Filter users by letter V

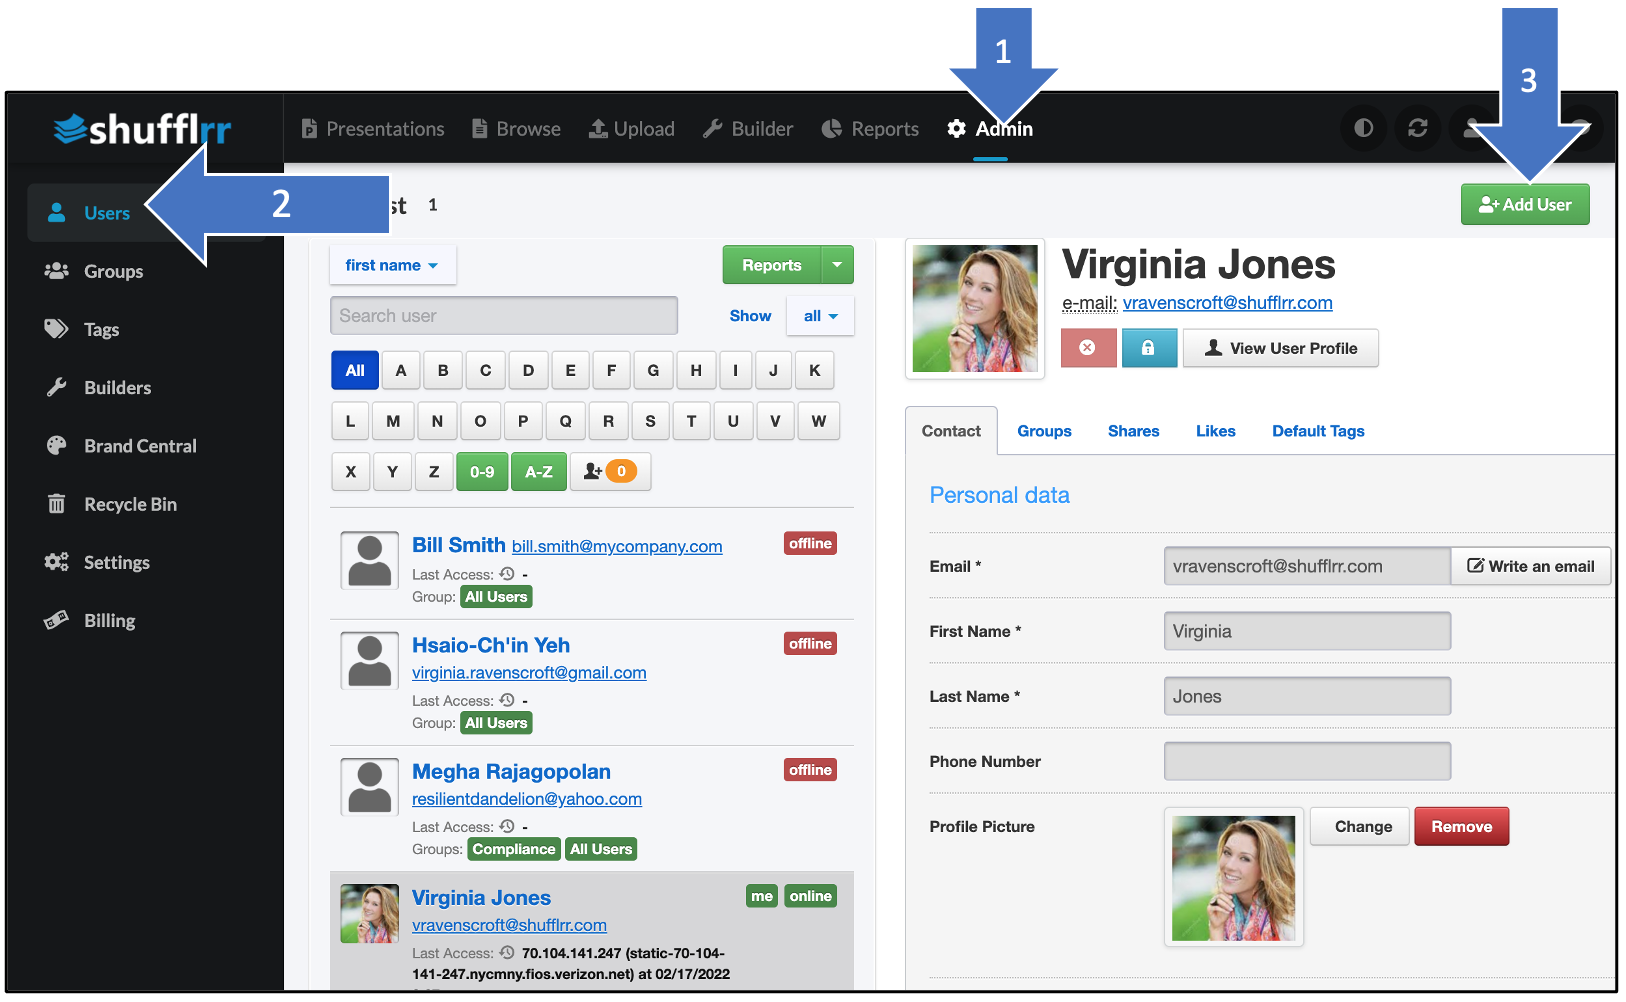point(775,421)
